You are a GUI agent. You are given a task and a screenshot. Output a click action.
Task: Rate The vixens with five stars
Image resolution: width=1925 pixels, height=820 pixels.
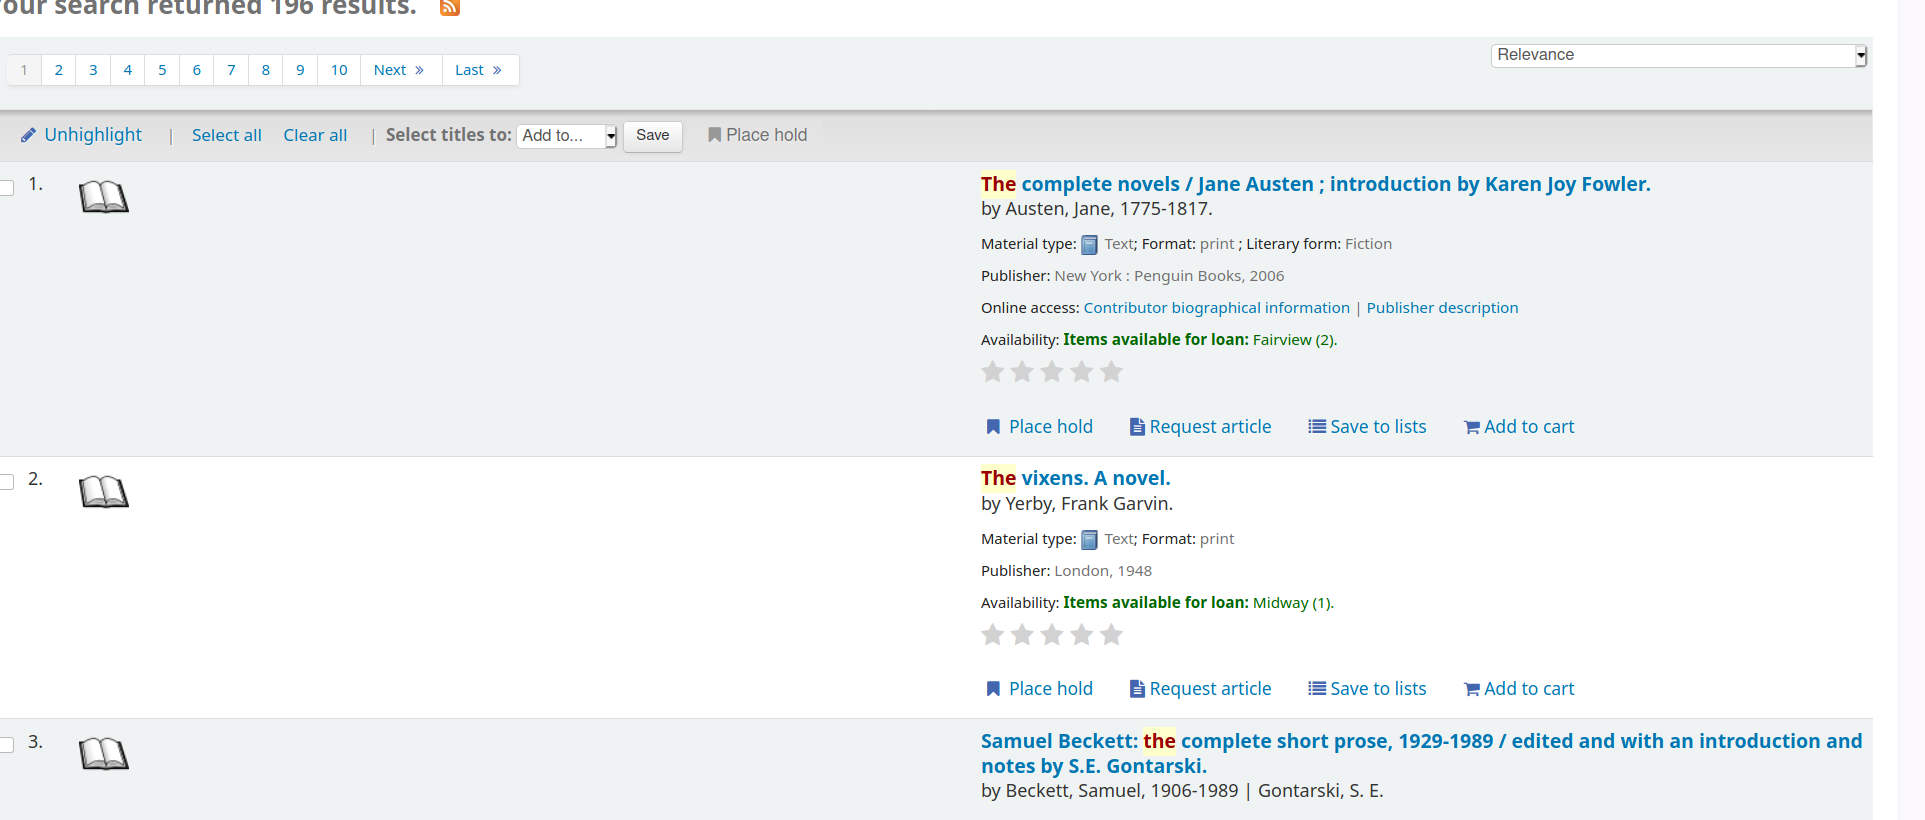tap(1111, 635)
